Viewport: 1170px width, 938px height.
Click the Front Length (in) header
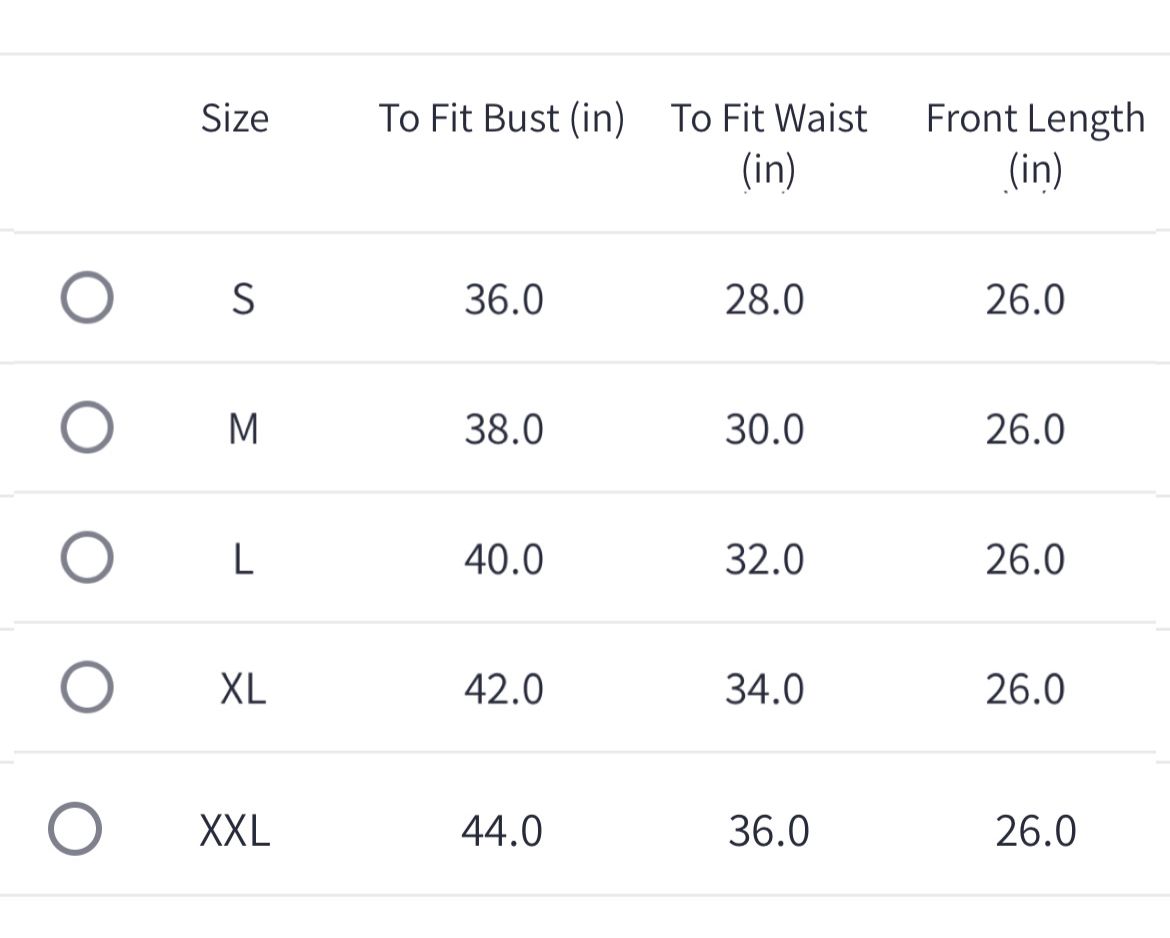[x=1035, y=143]
